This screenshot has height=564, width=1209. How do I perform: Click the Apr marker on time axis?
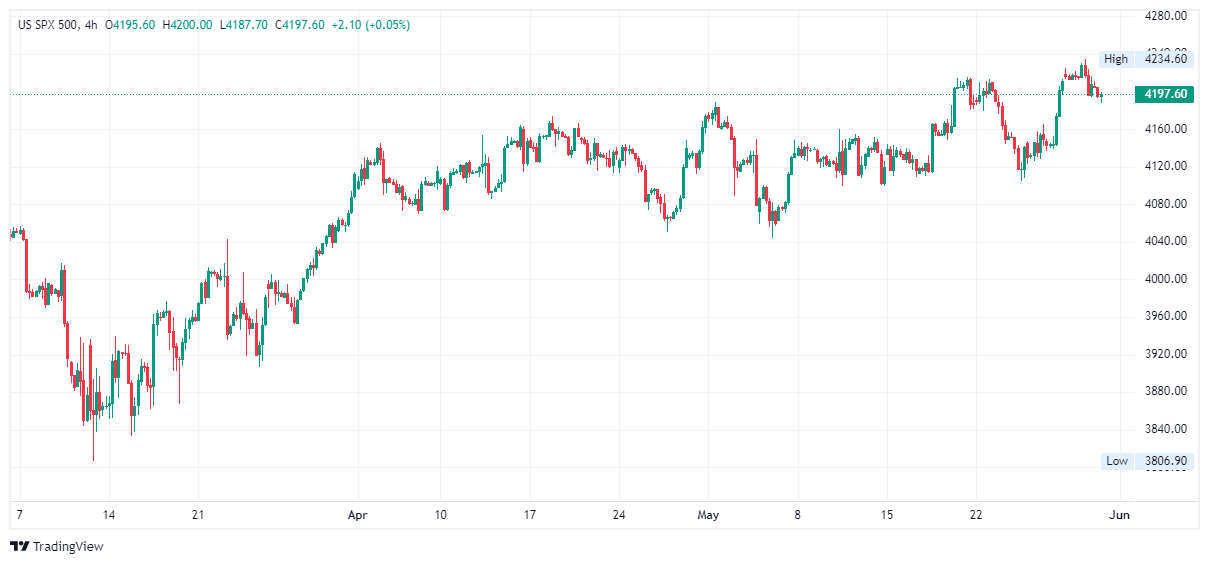click(357, 515)
